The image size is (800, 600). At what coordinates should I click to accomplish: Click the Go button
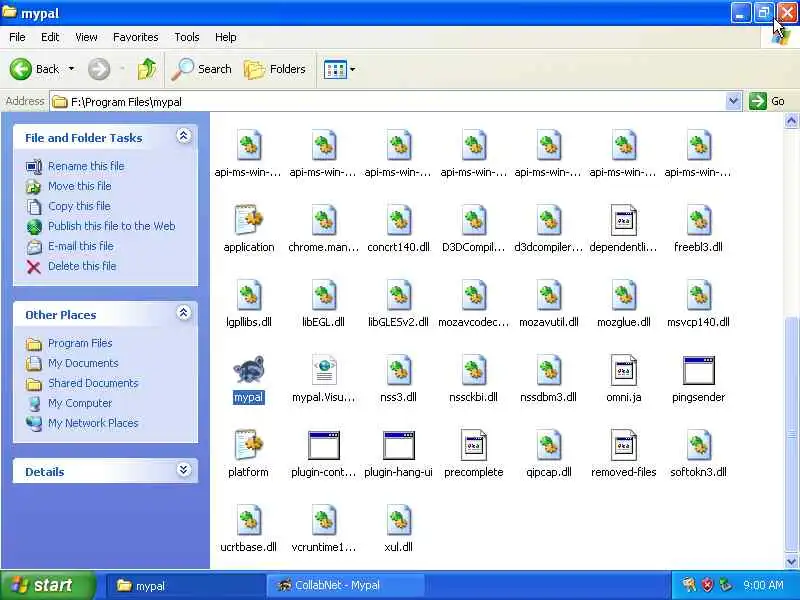tap(767, 101)
